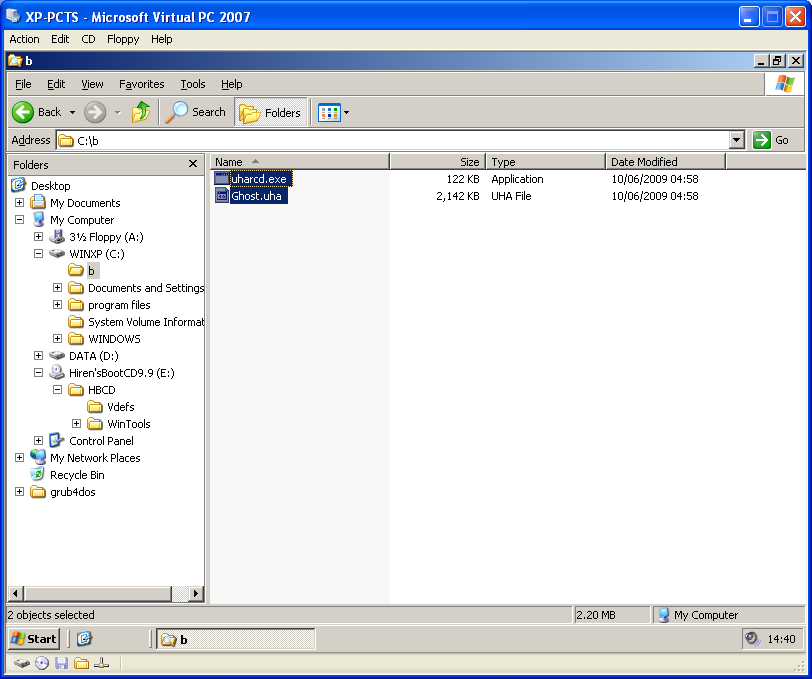
Task: Click file name Ghost.uha
Action: [x=258, y=196]
